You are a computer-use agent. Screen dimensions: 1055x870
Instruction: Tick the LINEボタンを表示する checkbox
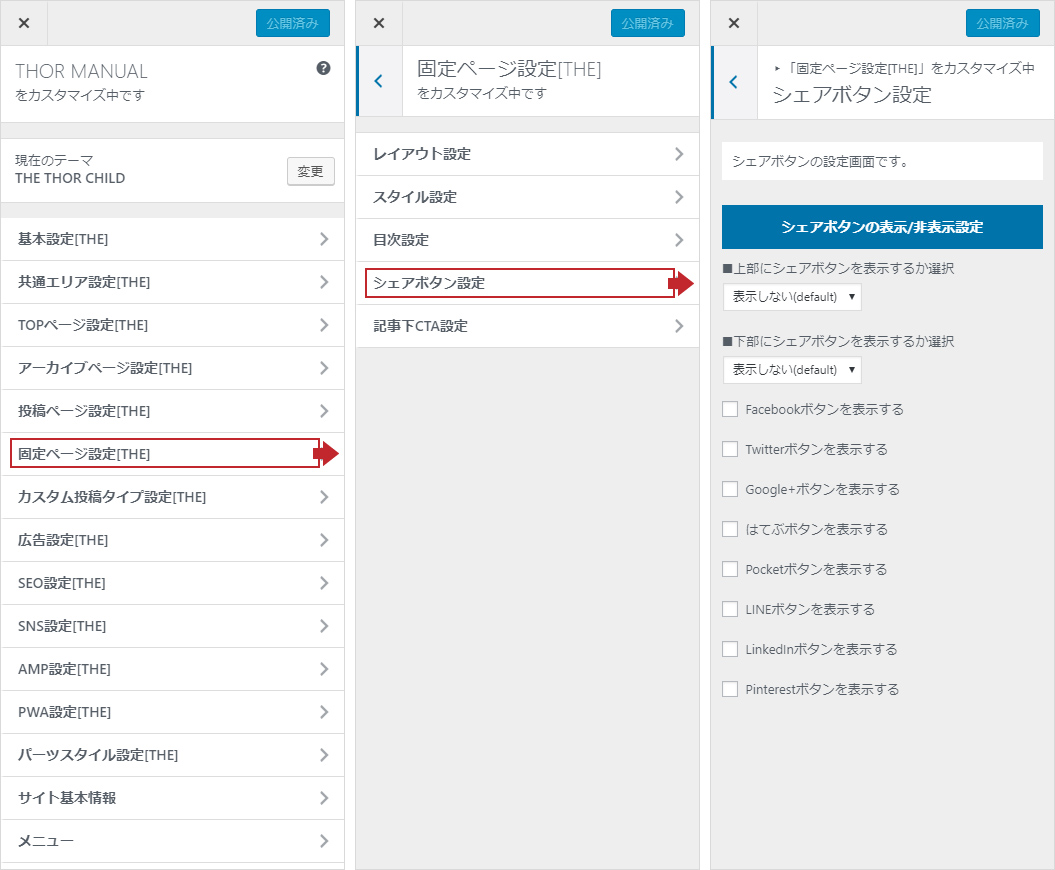coord(730,609)
